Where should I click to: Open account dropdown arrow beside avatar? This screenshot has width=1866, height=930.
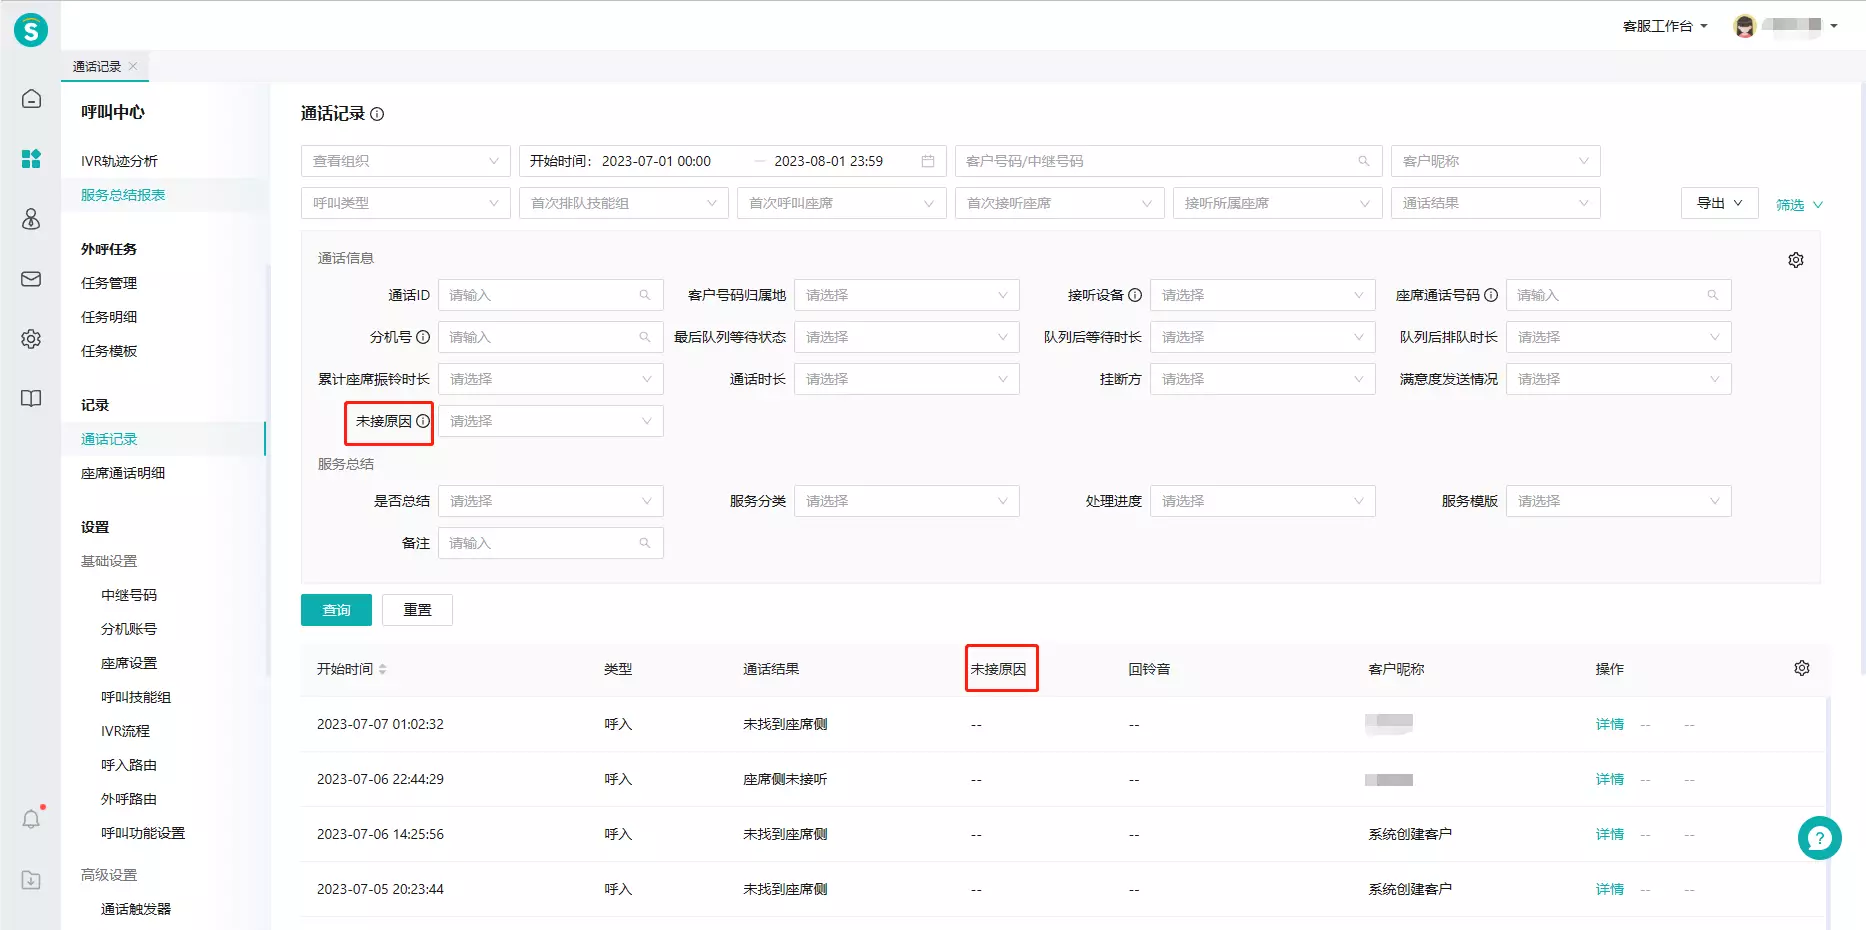pos(1834,26)
